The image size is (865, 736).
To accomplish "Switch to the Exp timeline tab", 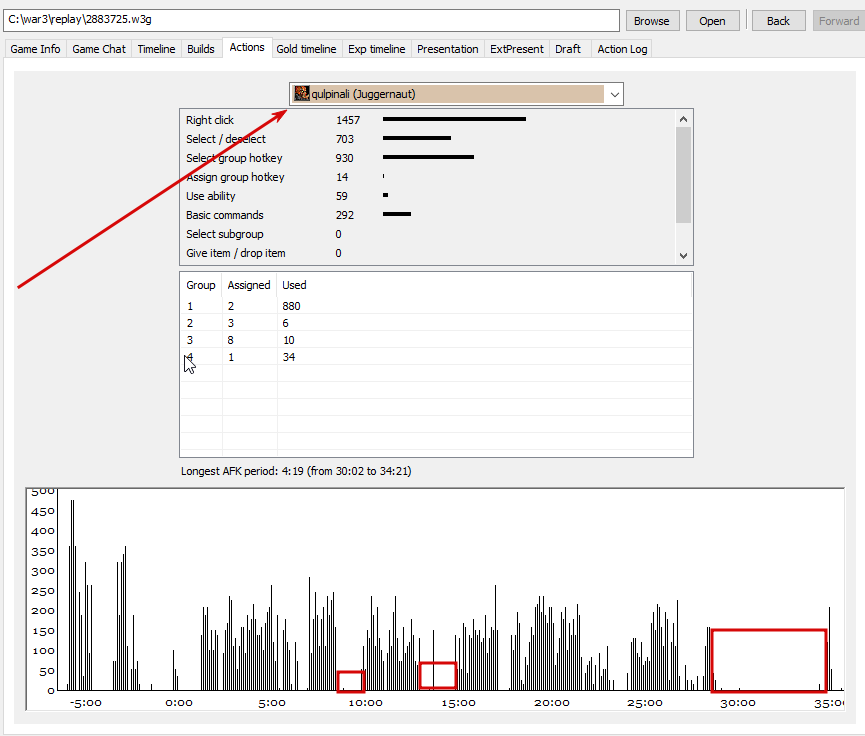I will (377, 49).
